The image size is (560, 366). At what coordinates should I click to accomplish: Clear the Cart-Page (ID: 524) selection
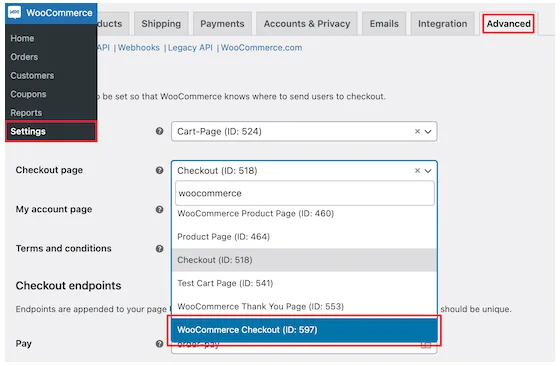point(417,131)
